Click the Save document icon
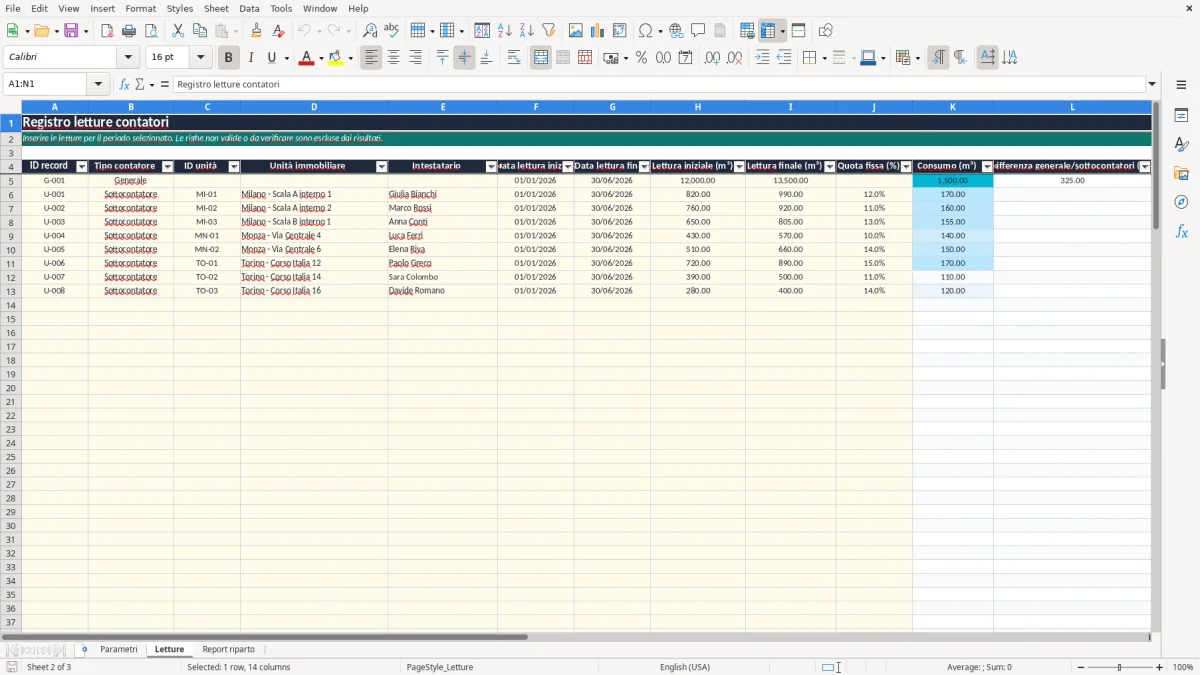Image resolution: width=1200 pixels, height=675 pixels. pyautogui.click(x=71, y=31)
